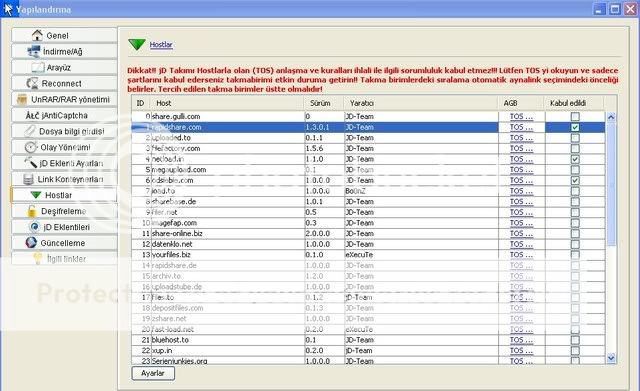Select the imagefap.com host row

pyautogui.click(x=368, y=223)
